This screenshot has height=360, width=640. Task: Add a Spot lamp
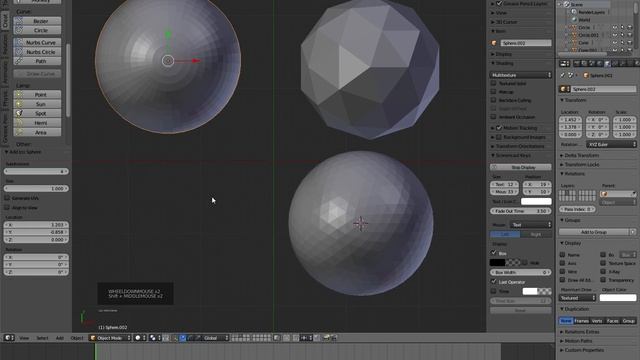37,113
